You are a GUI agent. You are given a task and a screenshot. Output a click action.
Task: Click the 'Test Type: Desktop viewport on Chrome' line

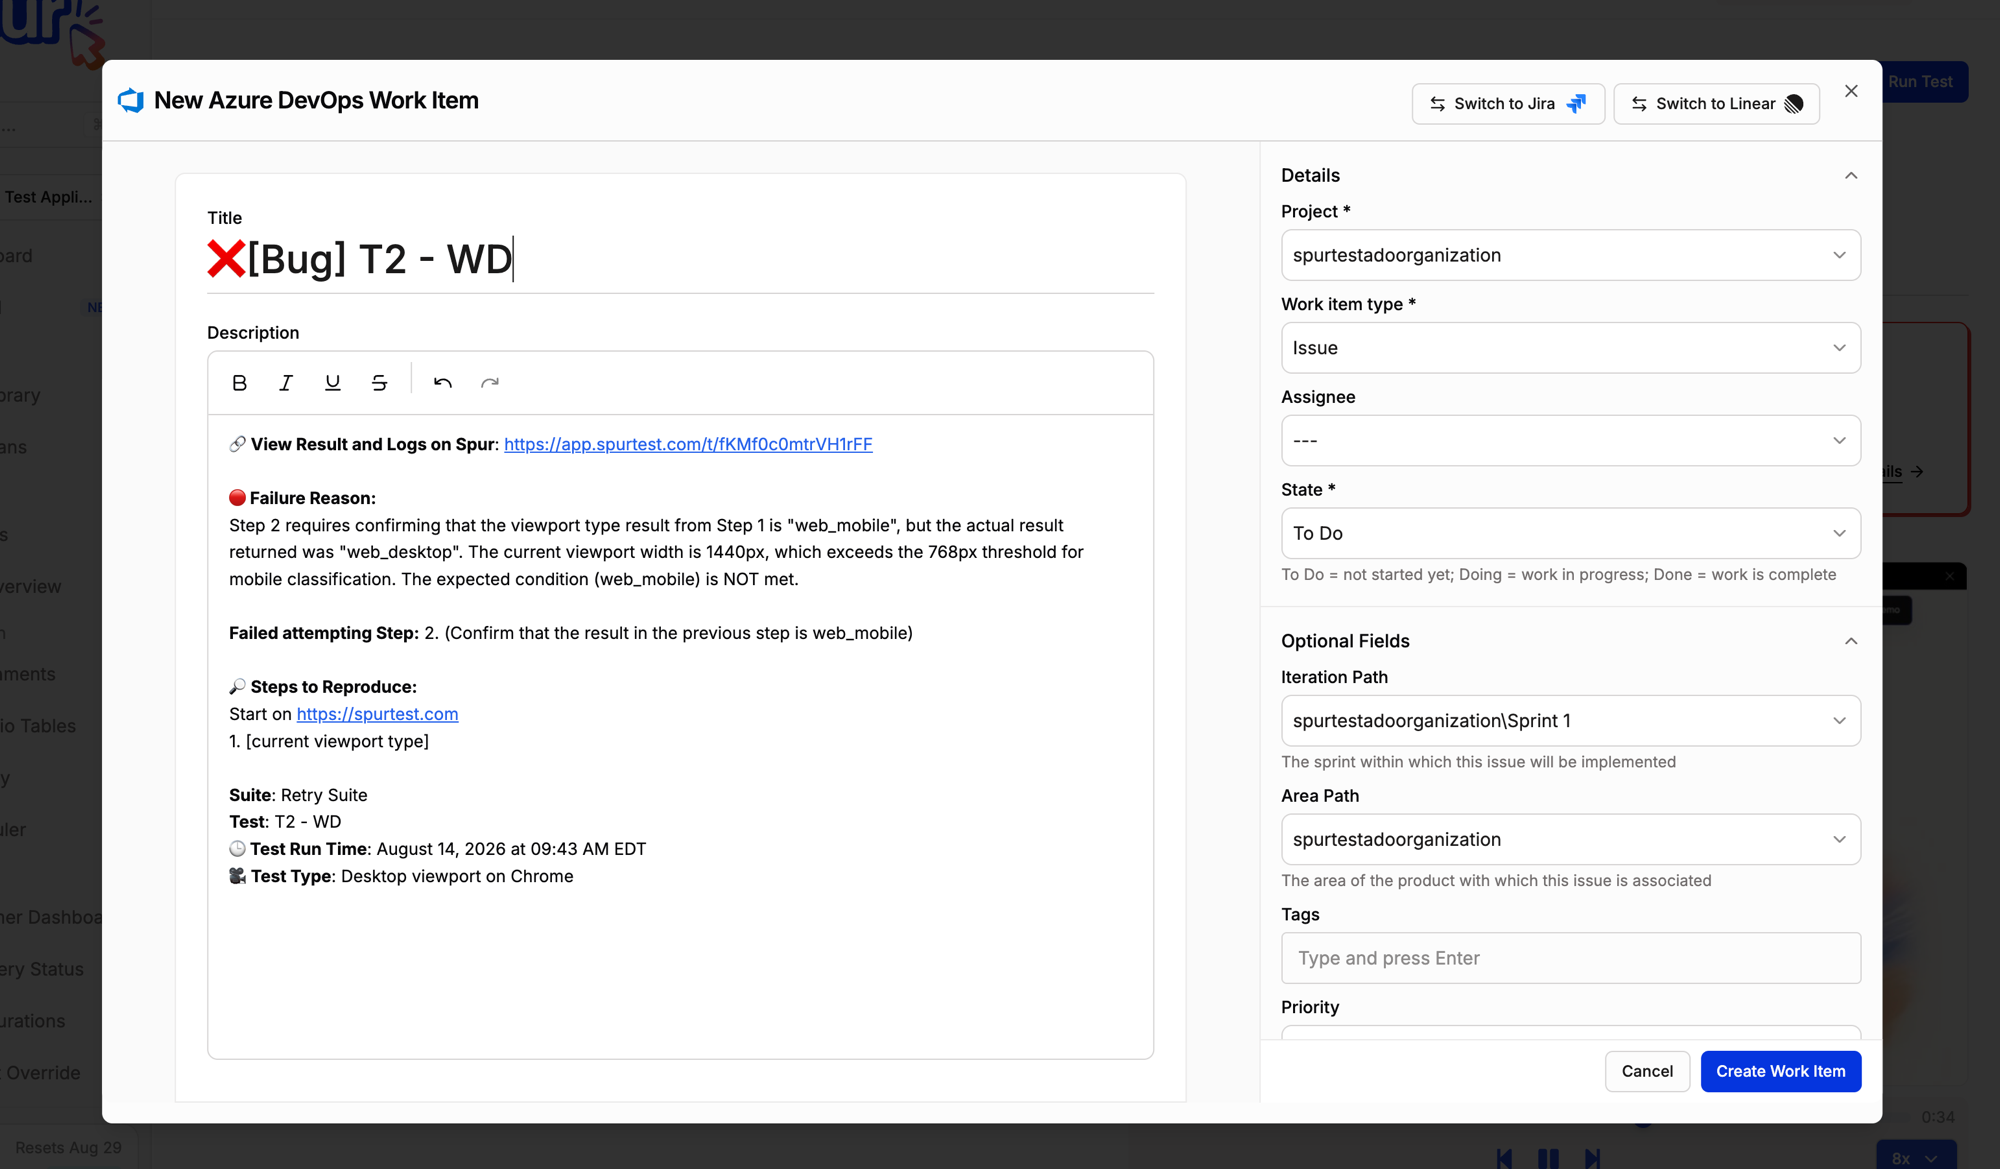(x=401, y=876)
